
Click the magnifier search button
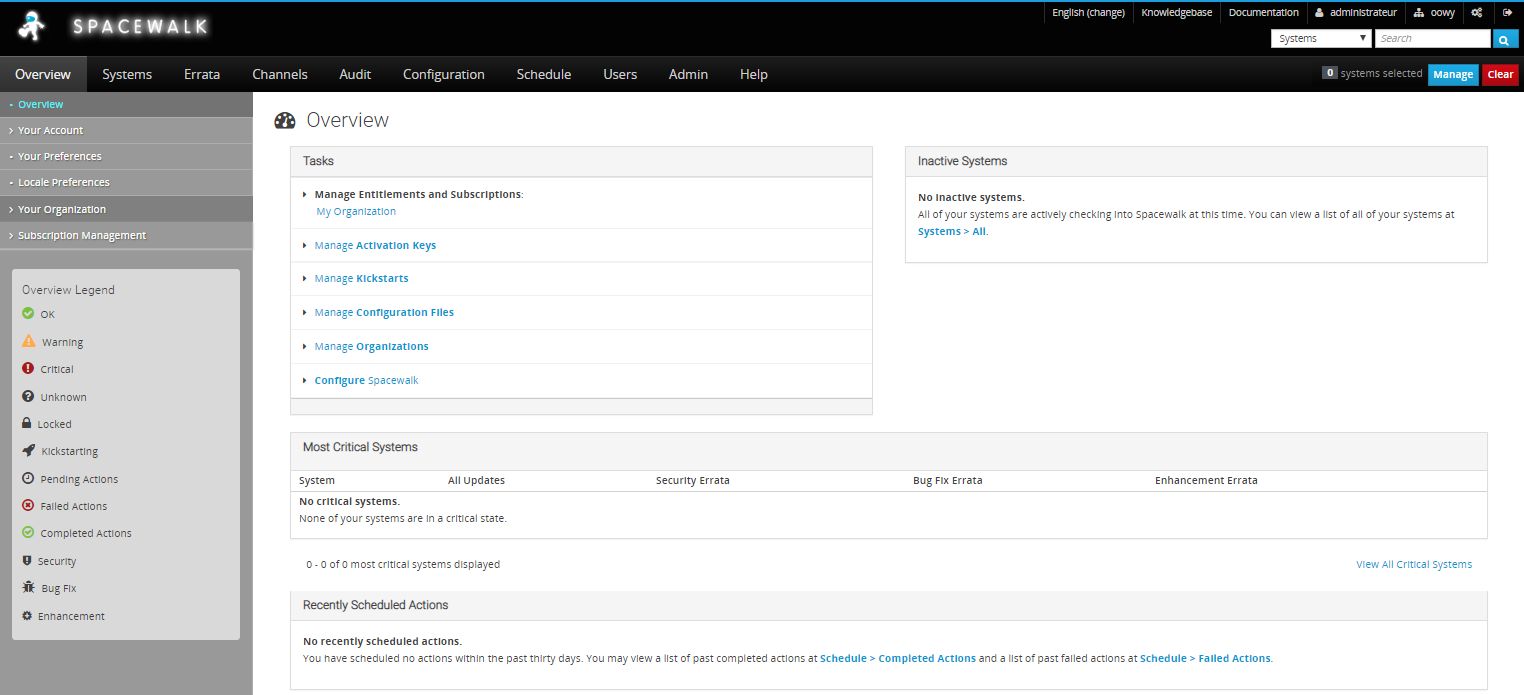[x=1505, y=39]
